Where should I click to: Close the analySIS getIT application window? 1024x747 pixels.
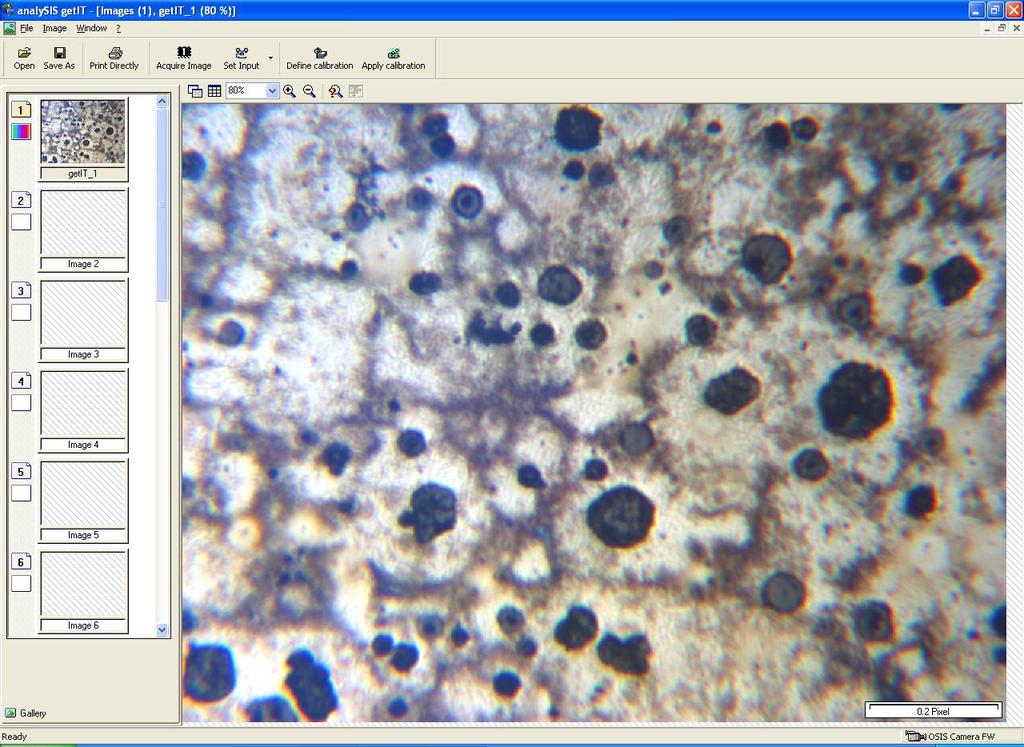pyautogui.click(x=1013, y=10)
